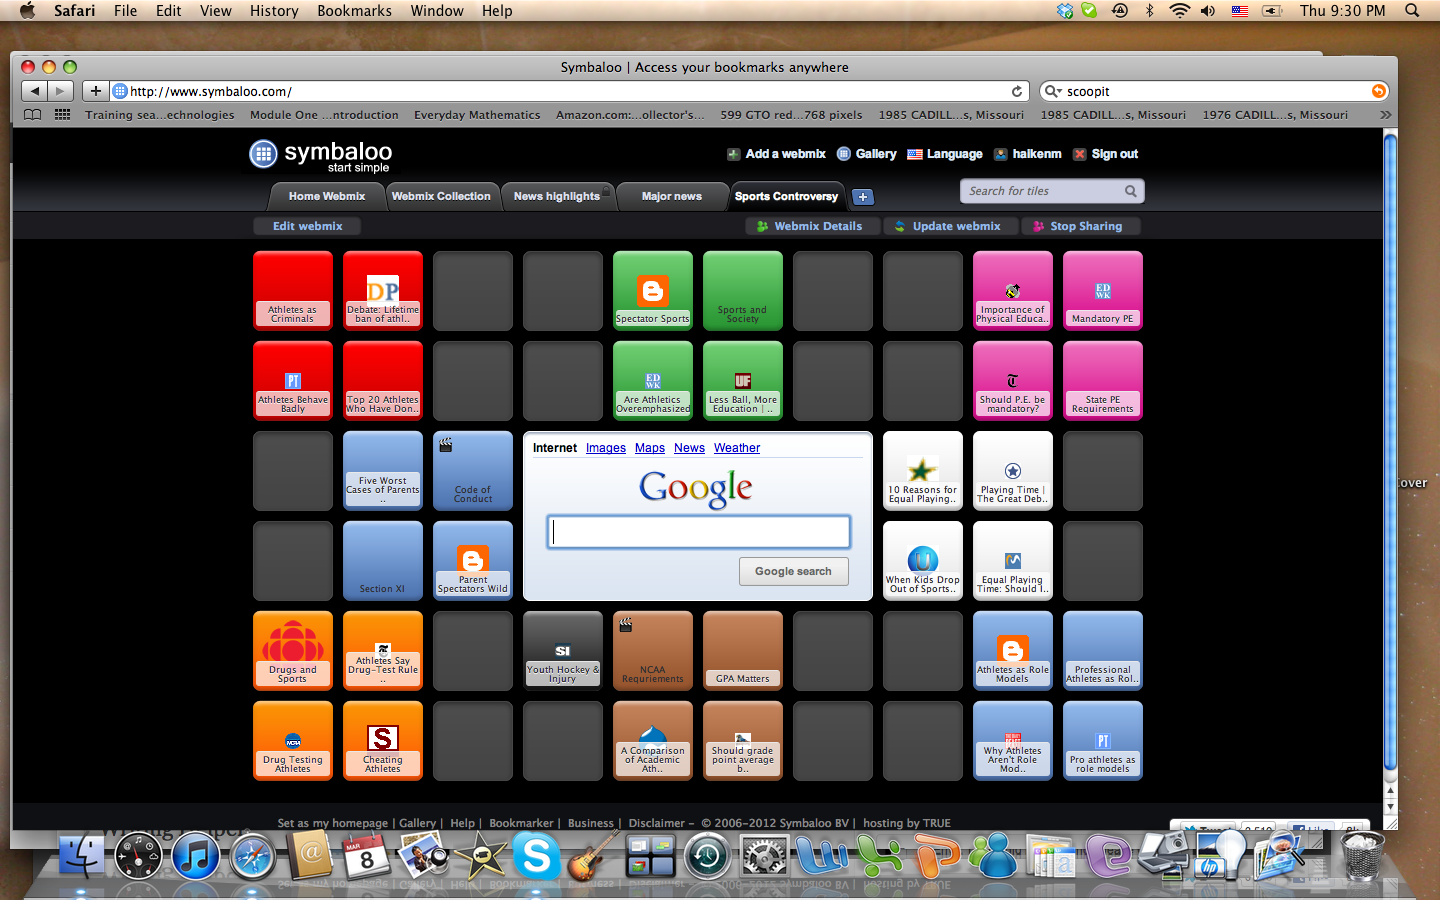
Task: Open the NCAA Requirements tile
Action: point(653,651)
